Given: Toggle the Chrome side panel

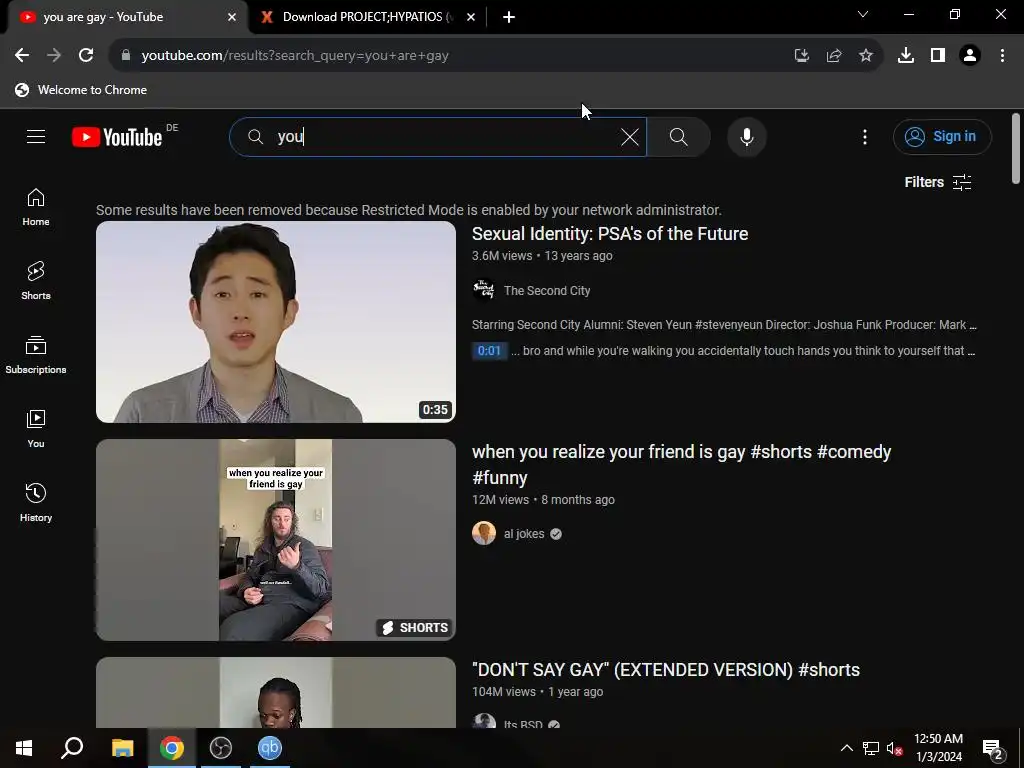Looking at the screenshot, I should (938, 56).
